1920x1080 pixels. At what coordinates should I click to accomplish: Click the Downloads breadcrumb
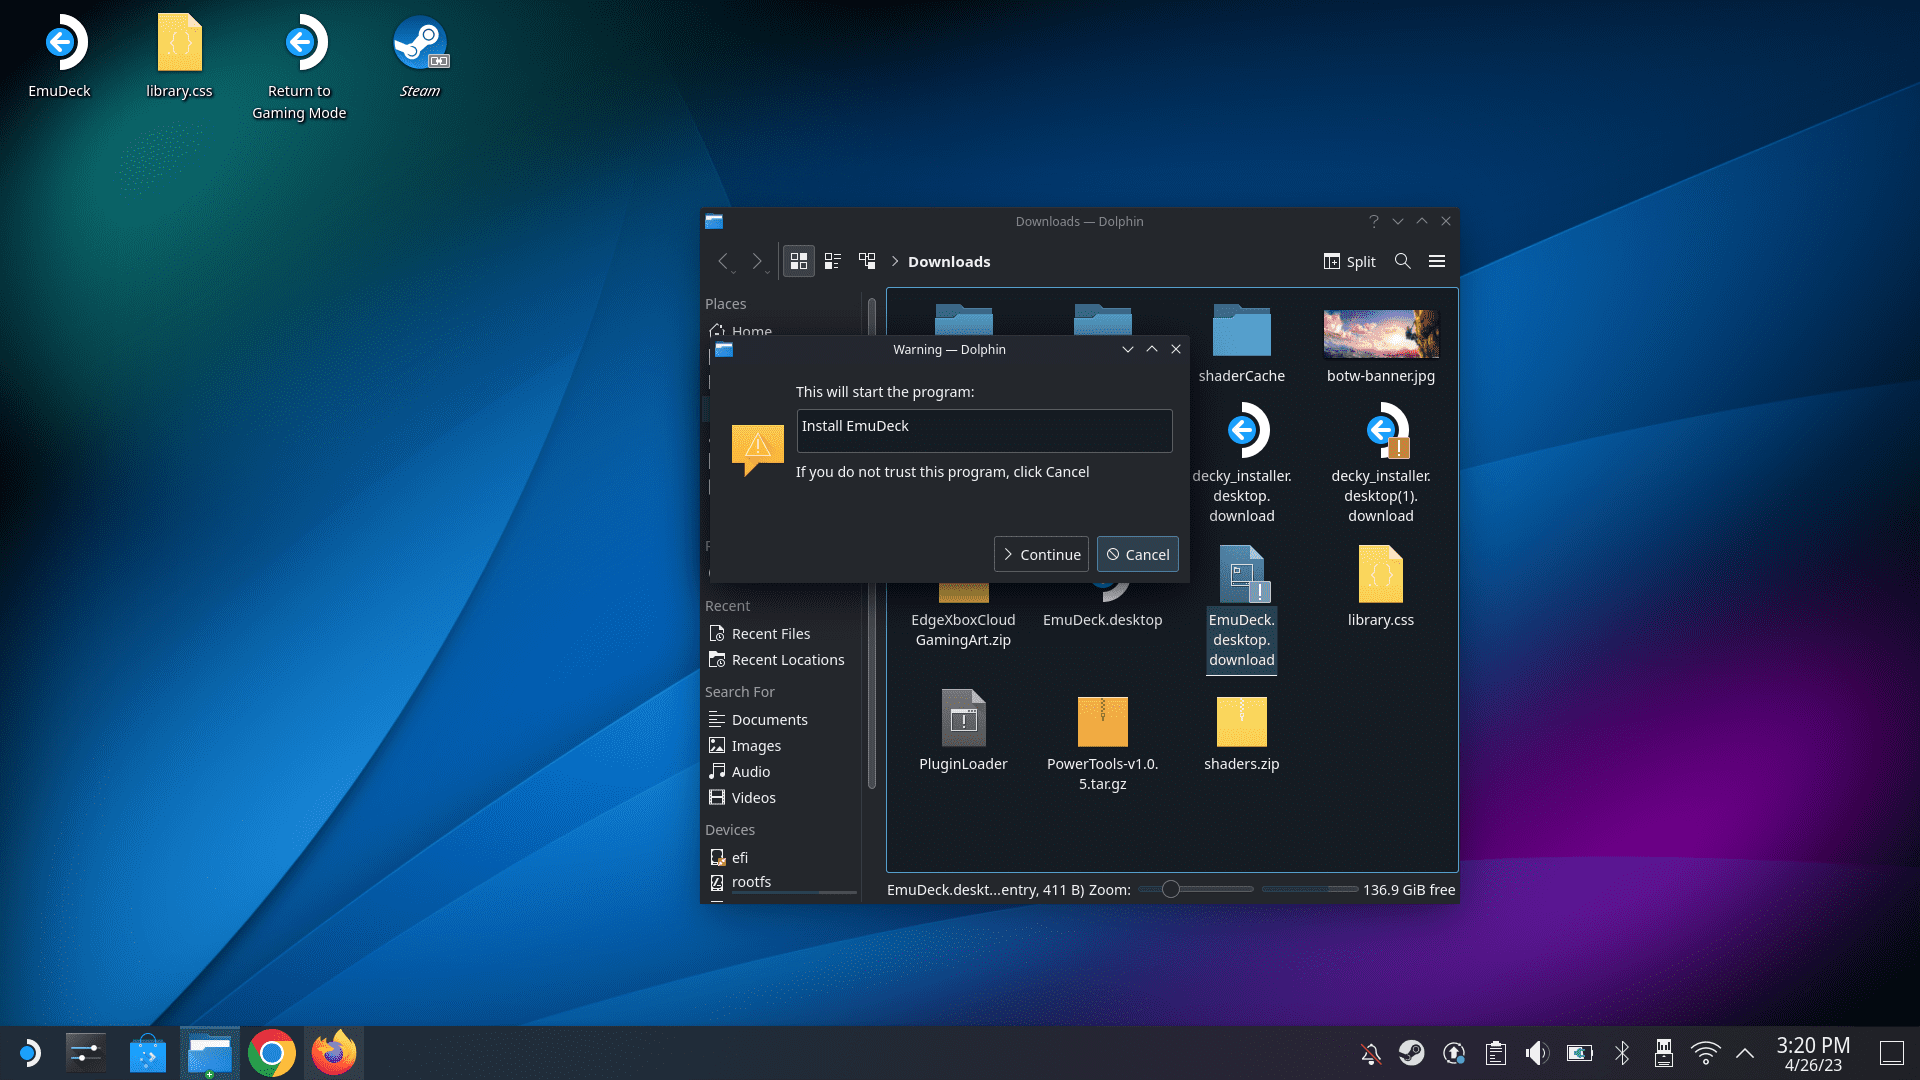pyautogui.click(x=949, y=262)
